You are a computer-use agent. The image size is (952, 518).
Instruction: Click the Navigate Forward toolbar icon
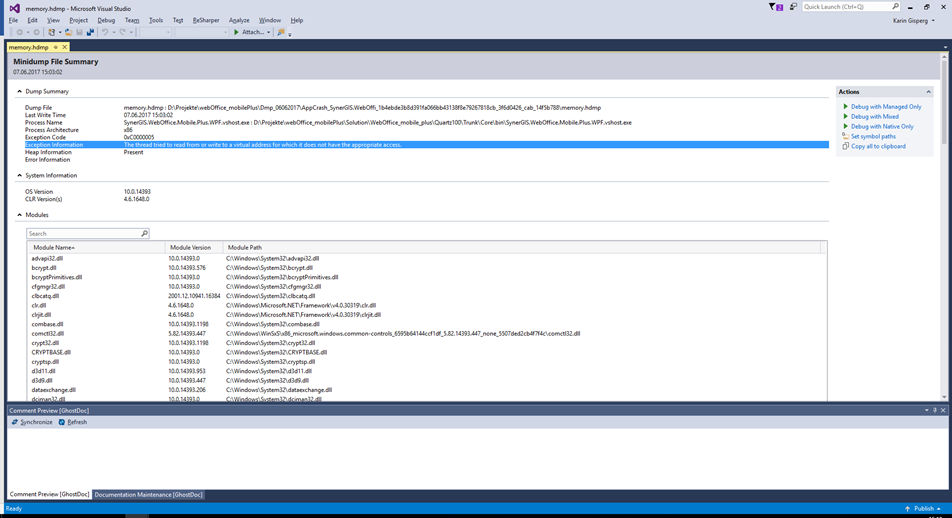pos(36,32)
